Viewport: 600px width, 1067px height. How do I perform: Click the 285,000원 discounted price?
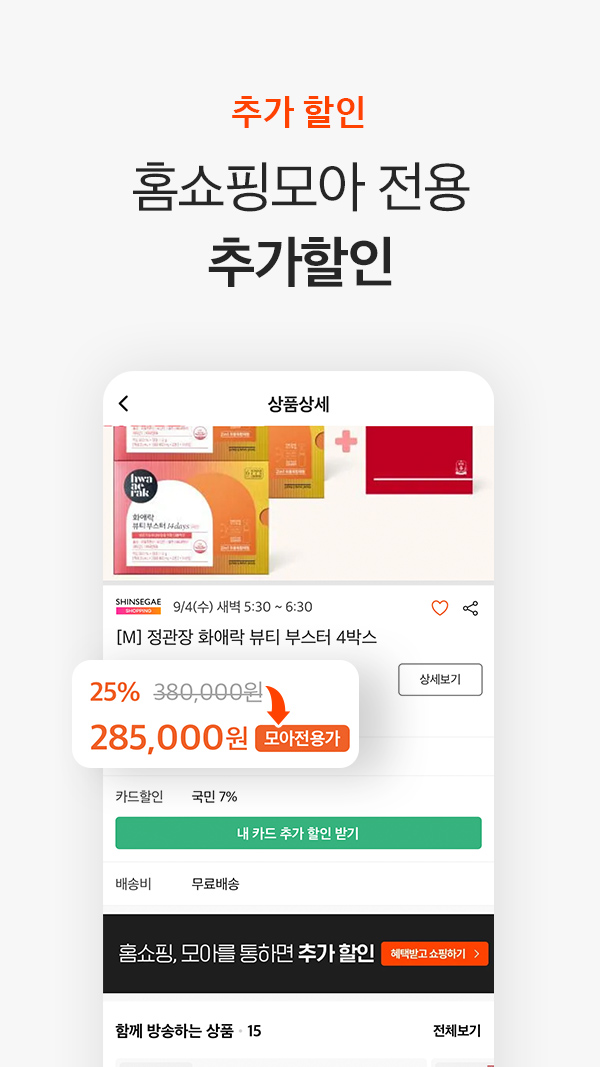[x=169, y=738]
